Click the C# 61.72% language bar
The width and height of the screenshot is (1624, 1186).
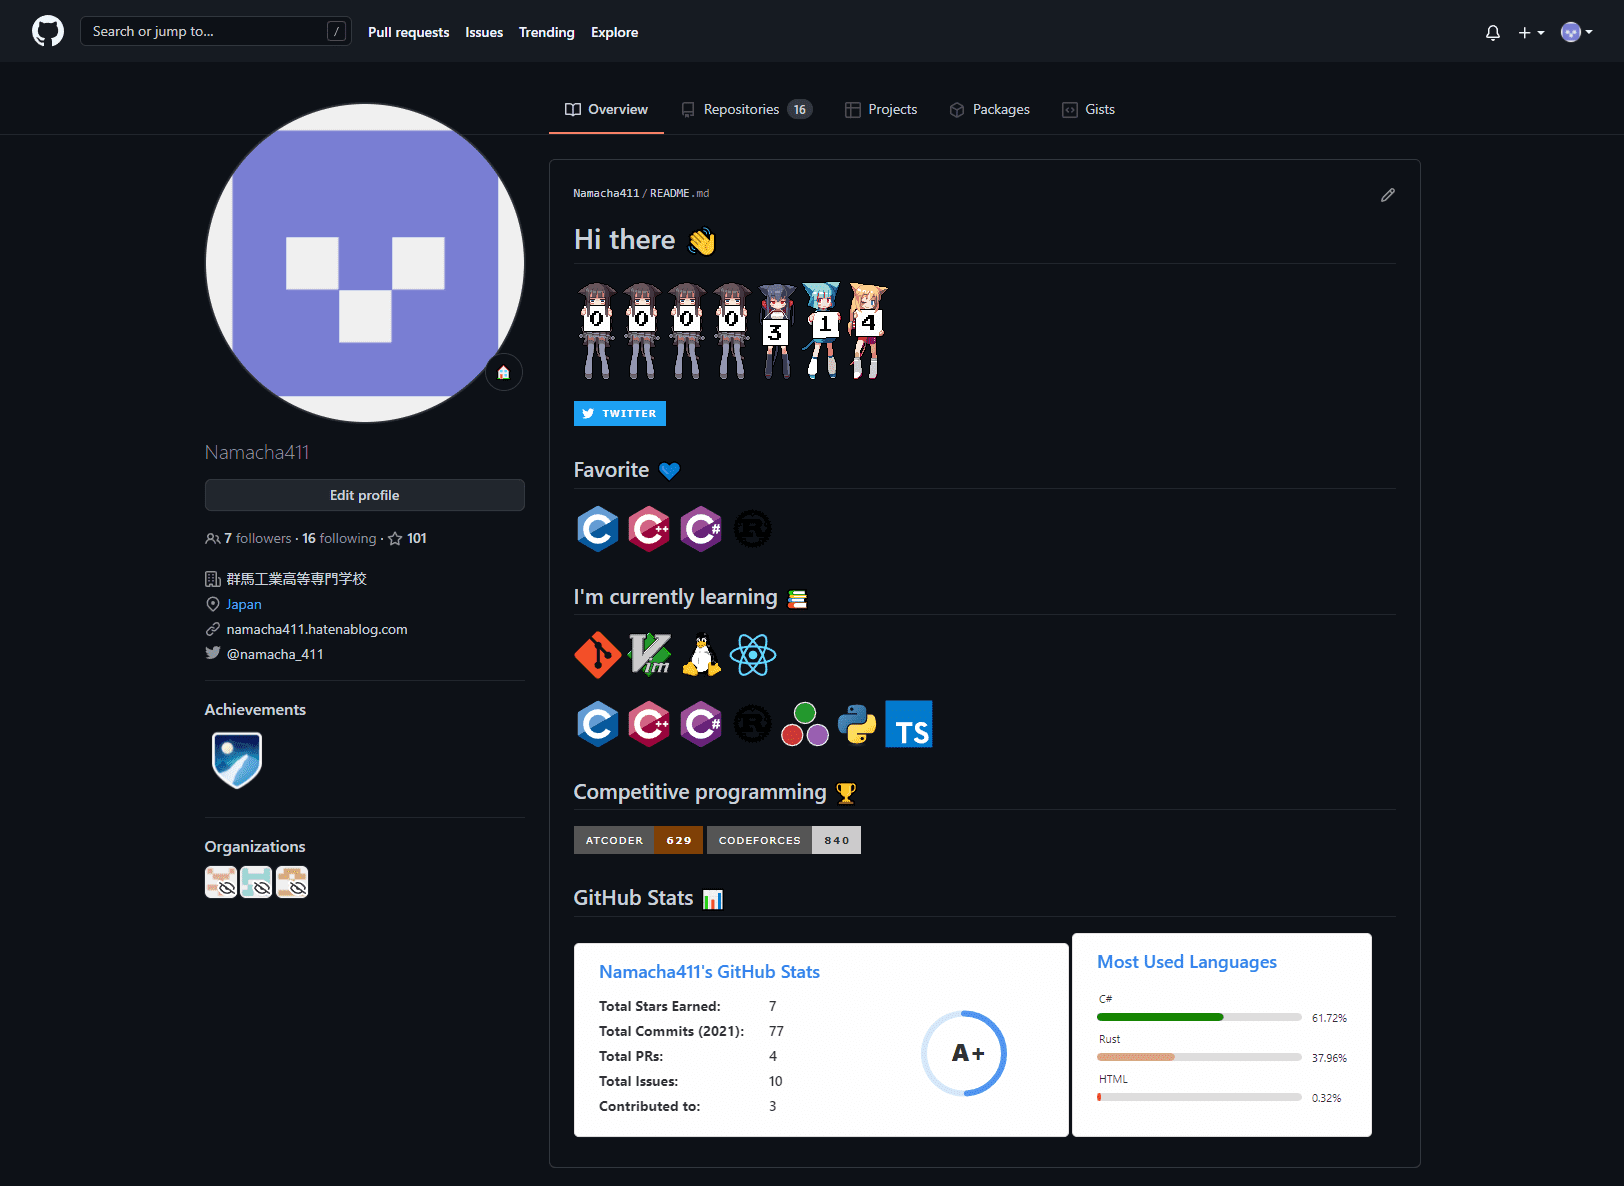(1199, 1017)
